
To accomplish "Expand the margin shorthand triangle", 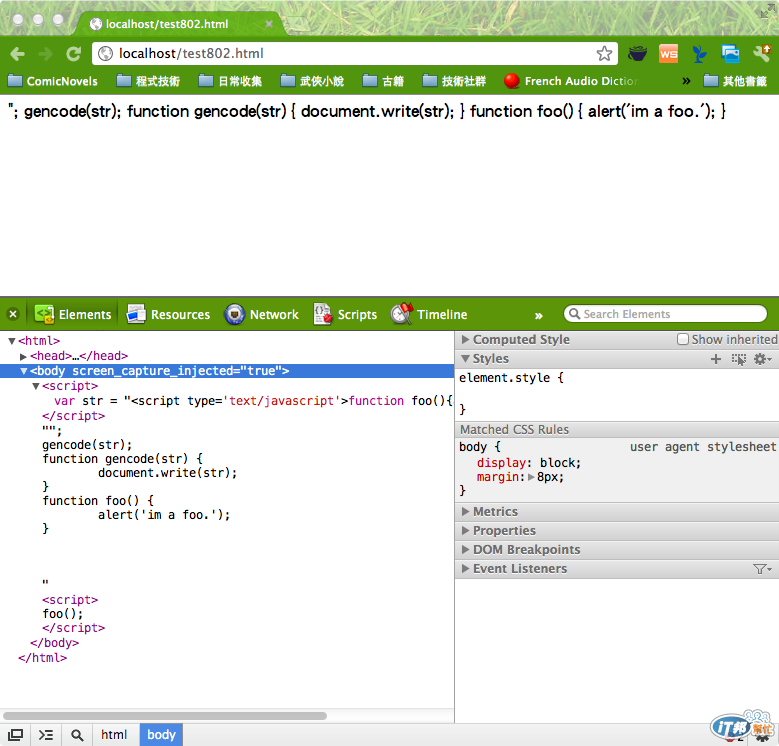I will 531,477.
